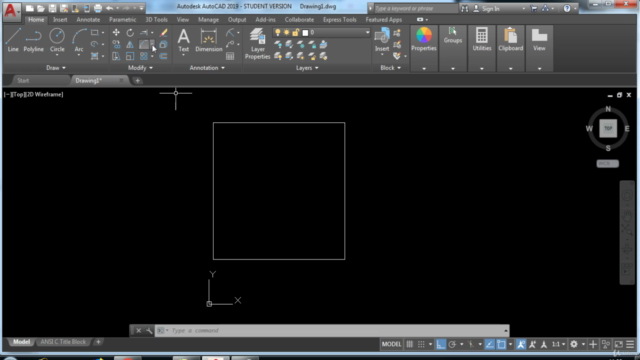Click the Text annotation tool
This screenshot has height=360, width=640.
[184, 40]
